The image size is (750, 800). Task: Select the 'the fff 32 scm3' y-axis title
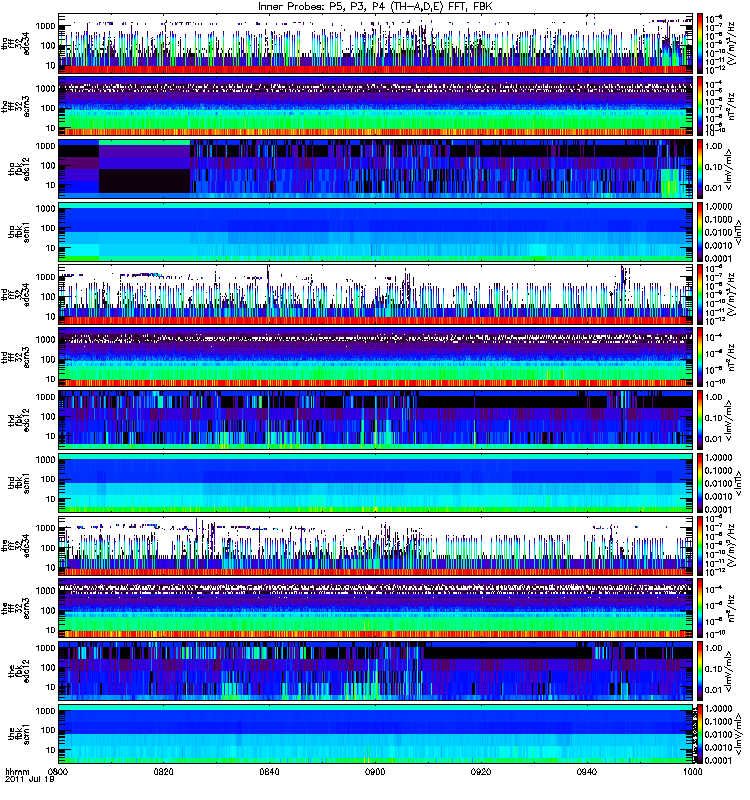click(16, 608)
